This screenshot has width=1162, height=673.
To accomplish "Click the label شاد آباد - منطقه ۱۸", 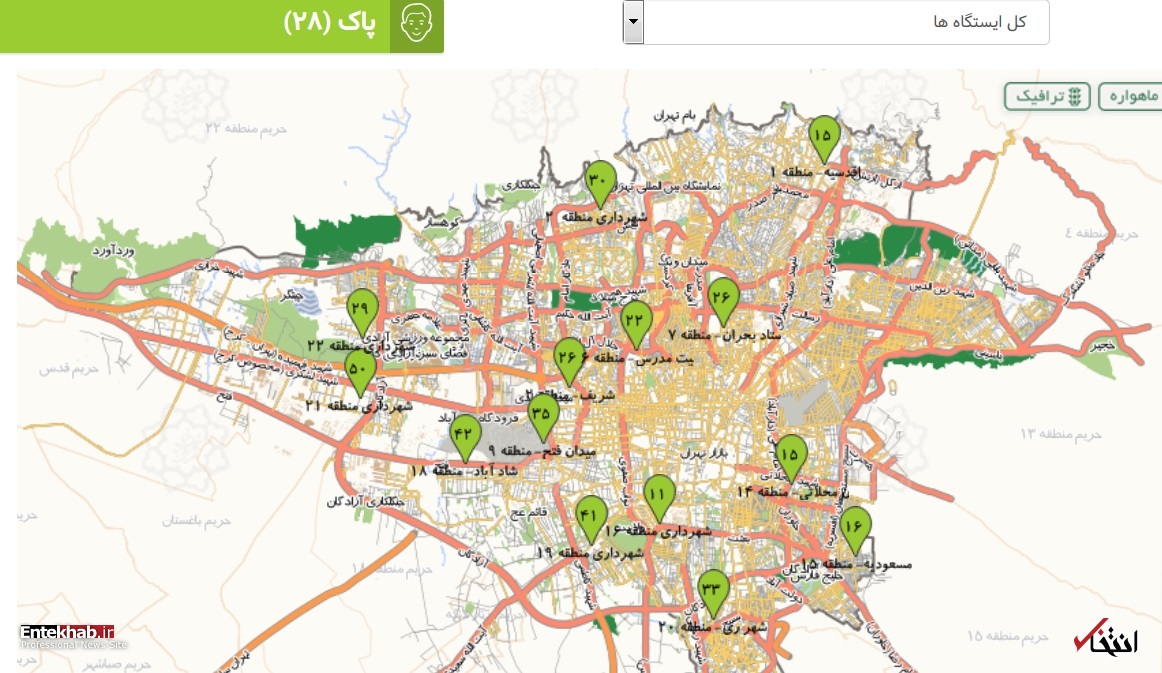I will coord(464,471).
